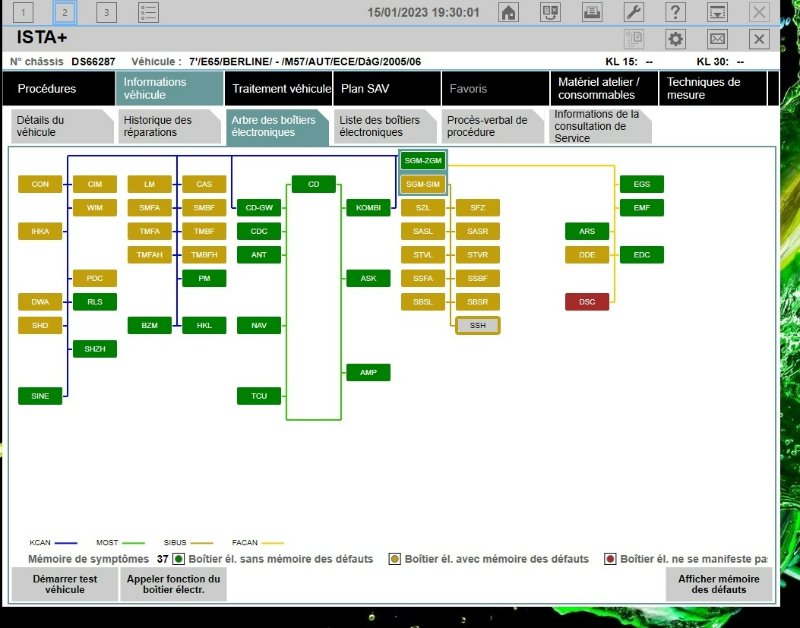800x628 pixels.
Task: Select the CAS control unit
Action: 204,184
